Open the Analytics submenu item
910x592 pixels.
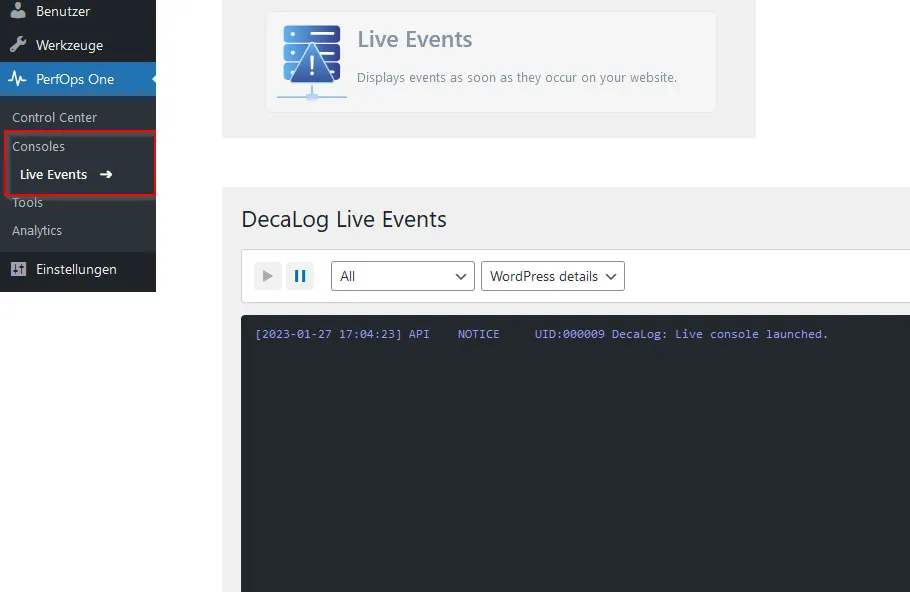click(x=37, y=230)
